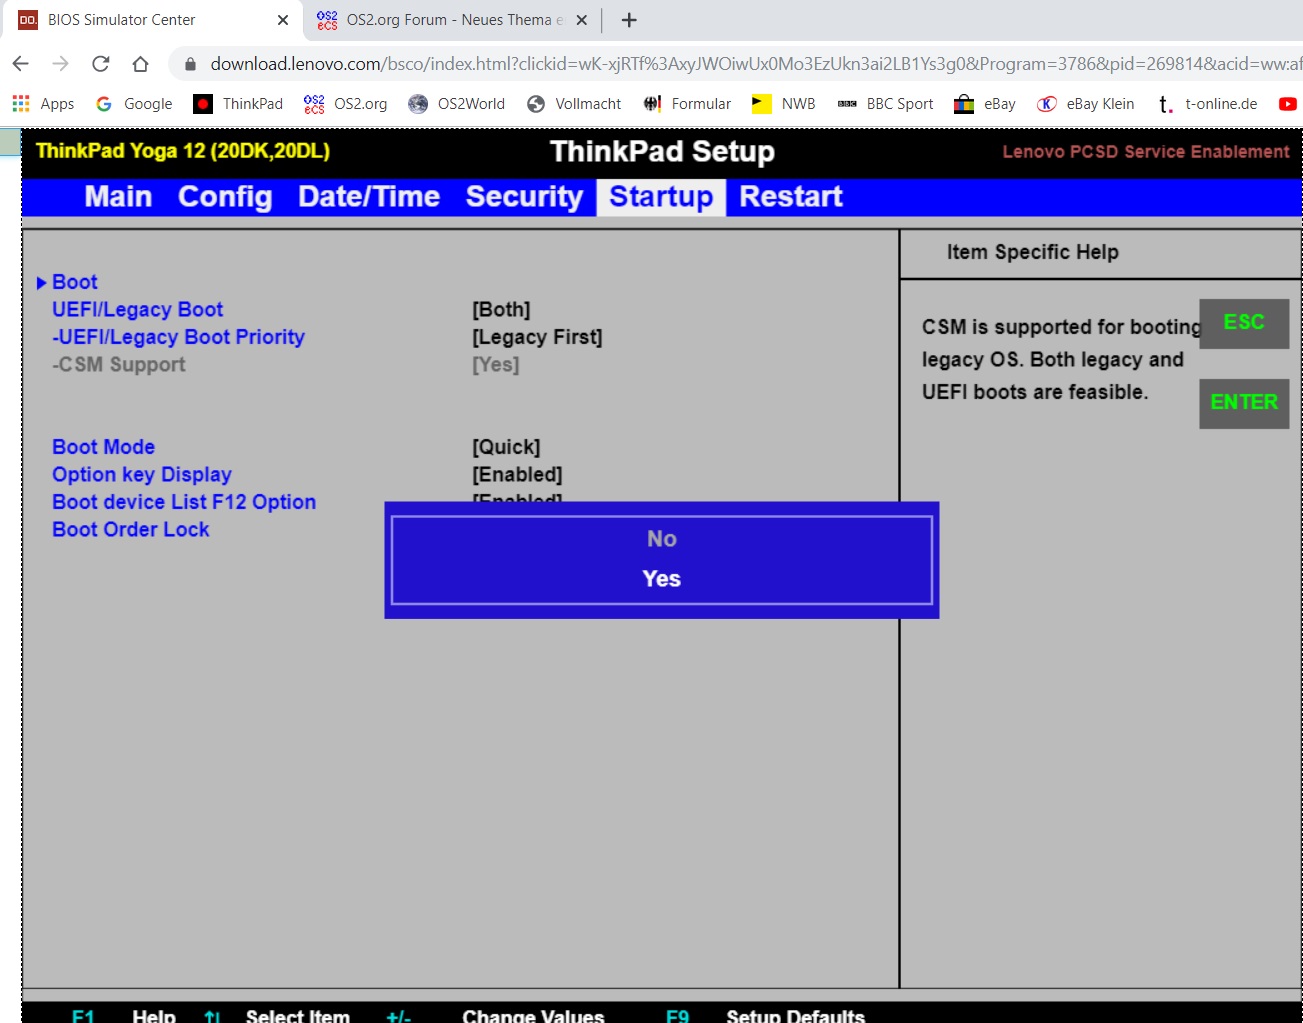Switch to OS2.org Forum tab

(453, 20)
